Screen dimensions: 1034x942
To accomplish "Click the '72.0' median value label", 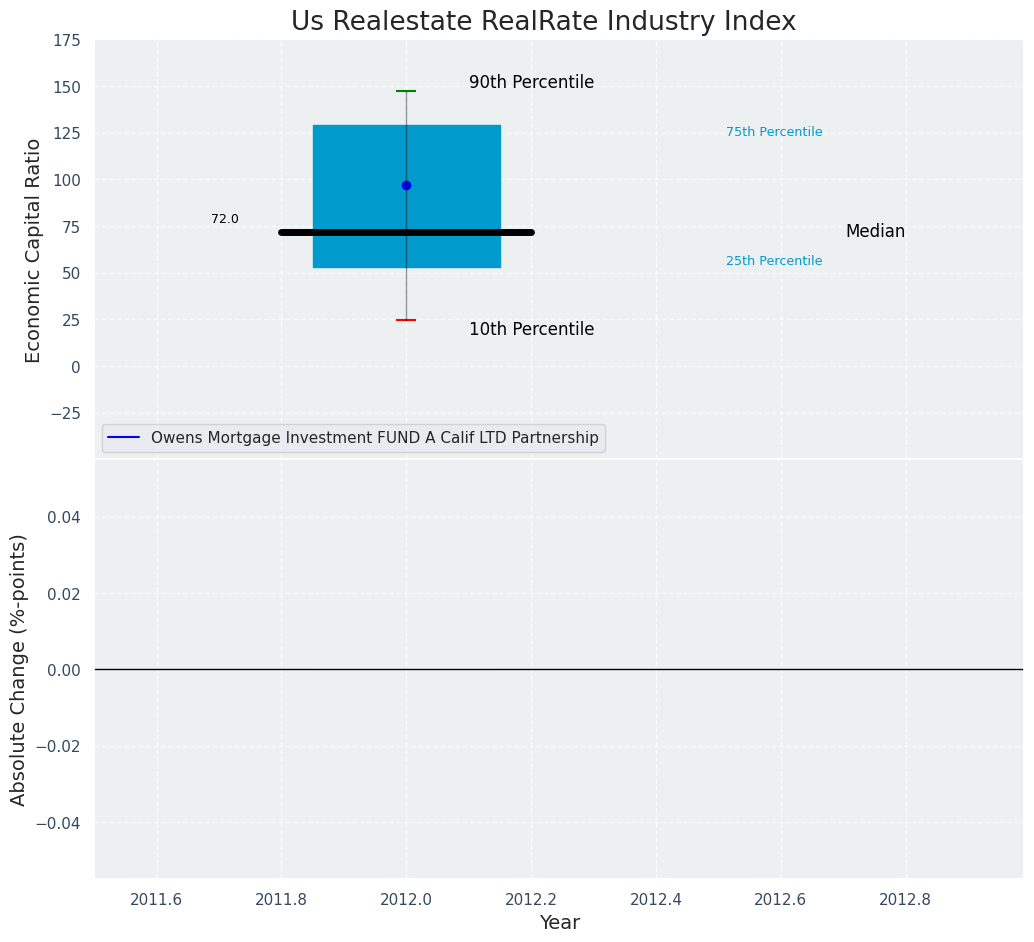I will (225, 219).
